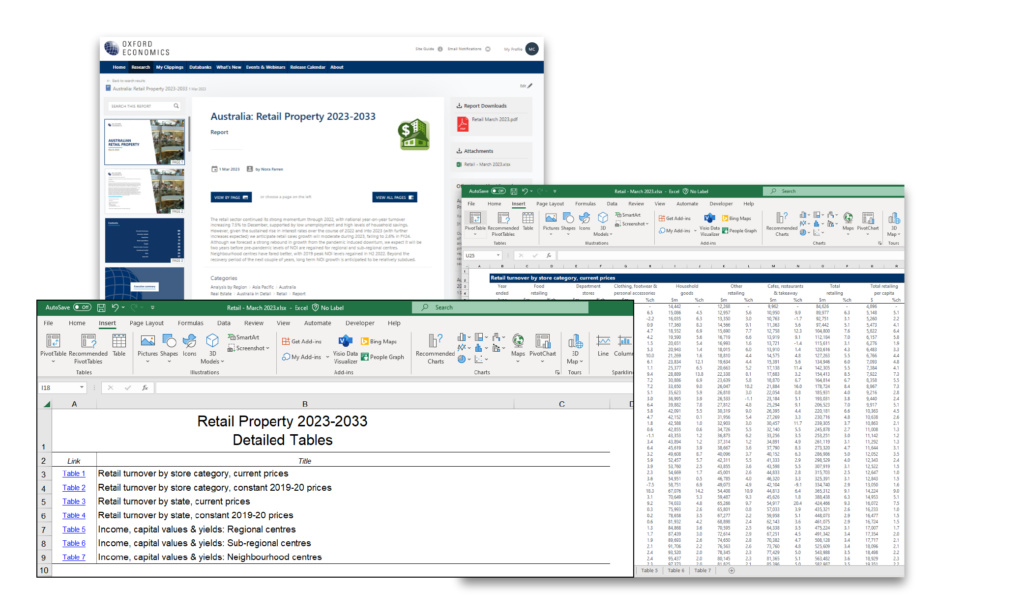Click Visio Data Visualizer in the turnover data workbook

711,223
